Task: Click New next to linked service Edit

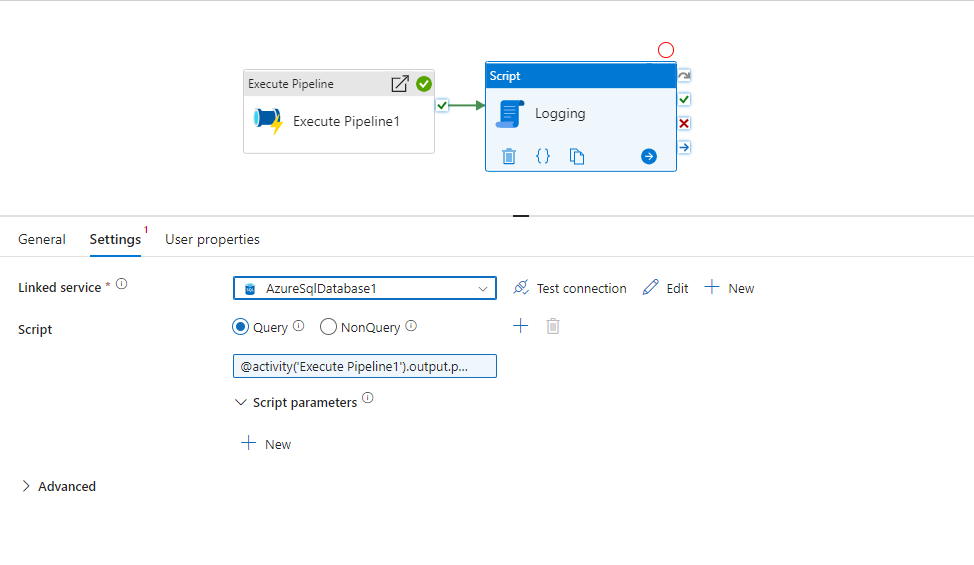Action: point(729,288)
